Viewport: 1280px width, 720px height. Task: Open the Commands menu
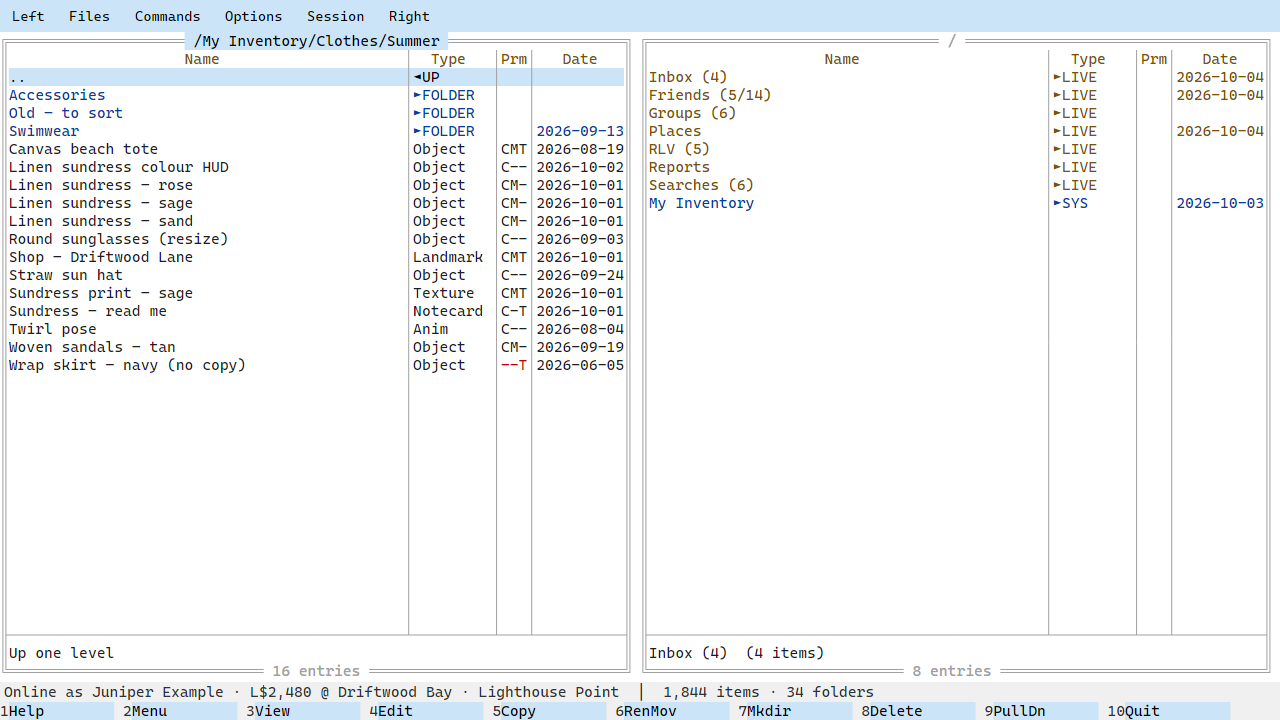pyautogui.click(x=167, y=16)
